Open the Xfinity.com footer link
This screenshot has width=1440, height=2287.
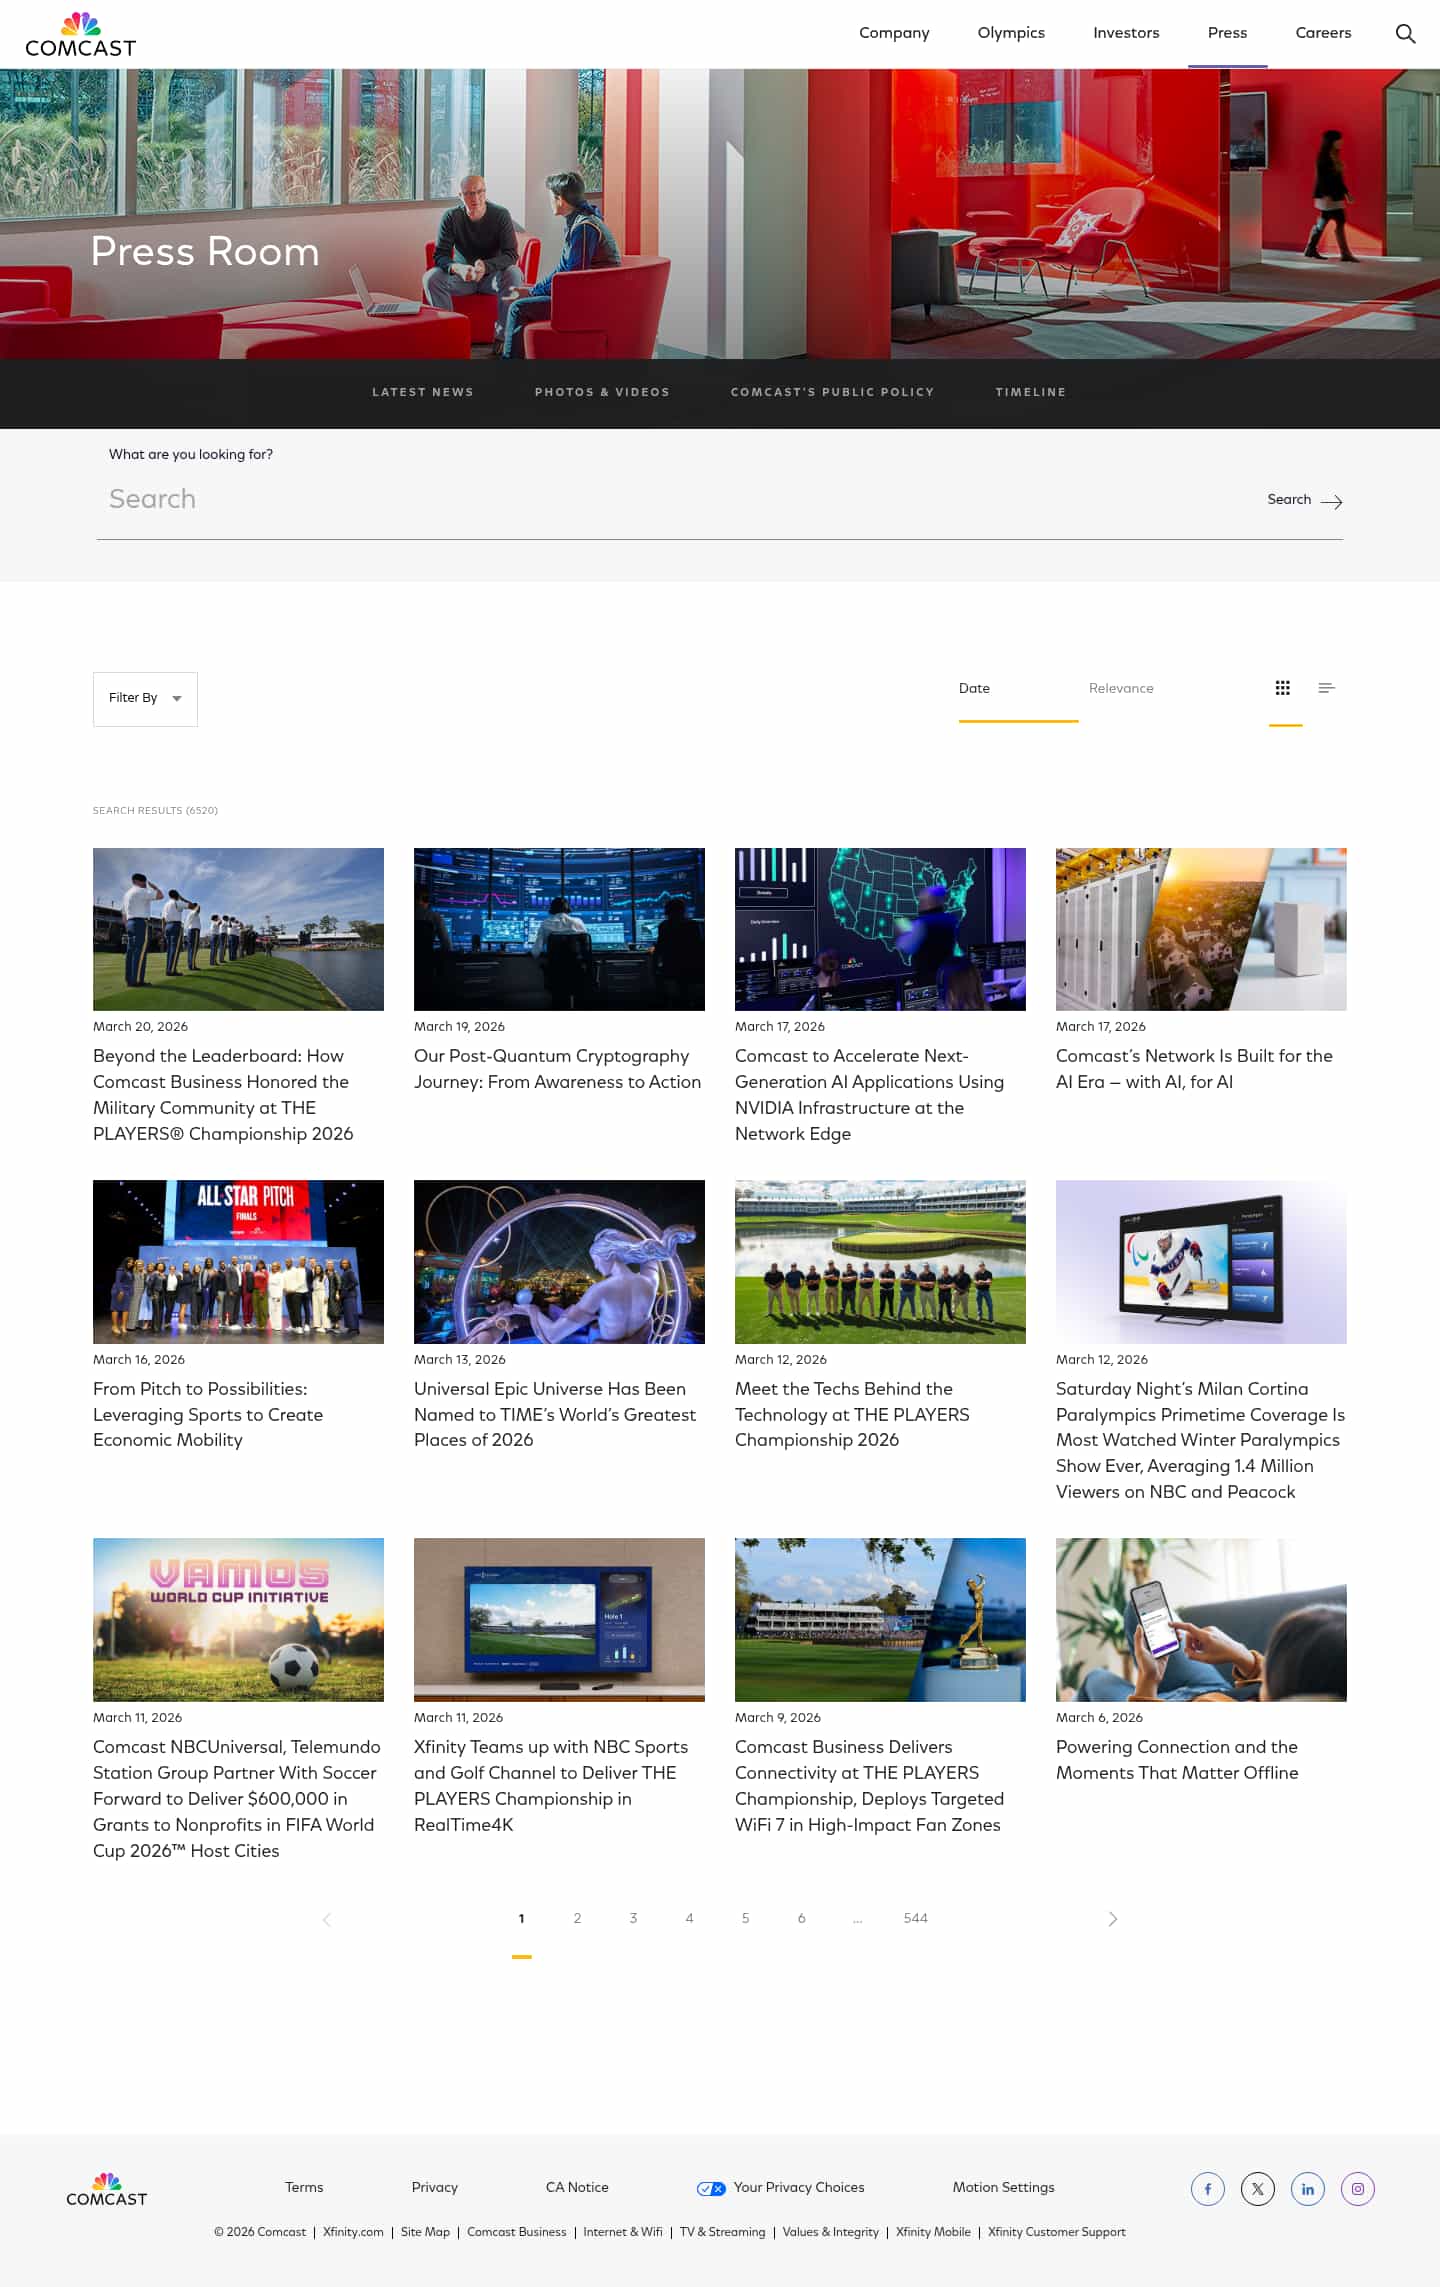pyautogui.click(x=353, y=2232)
